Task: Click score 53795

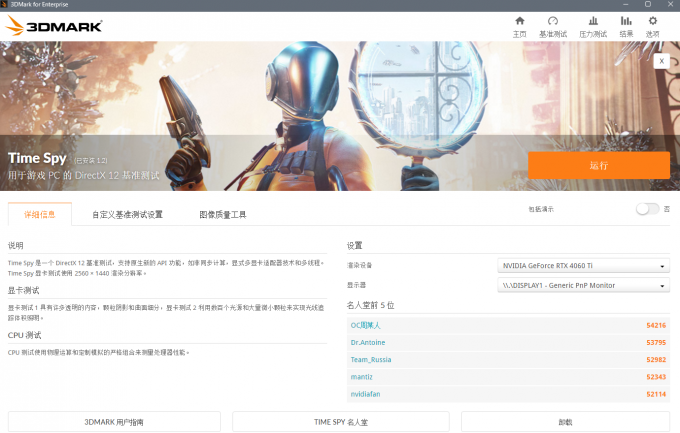Action: point(656,342)
